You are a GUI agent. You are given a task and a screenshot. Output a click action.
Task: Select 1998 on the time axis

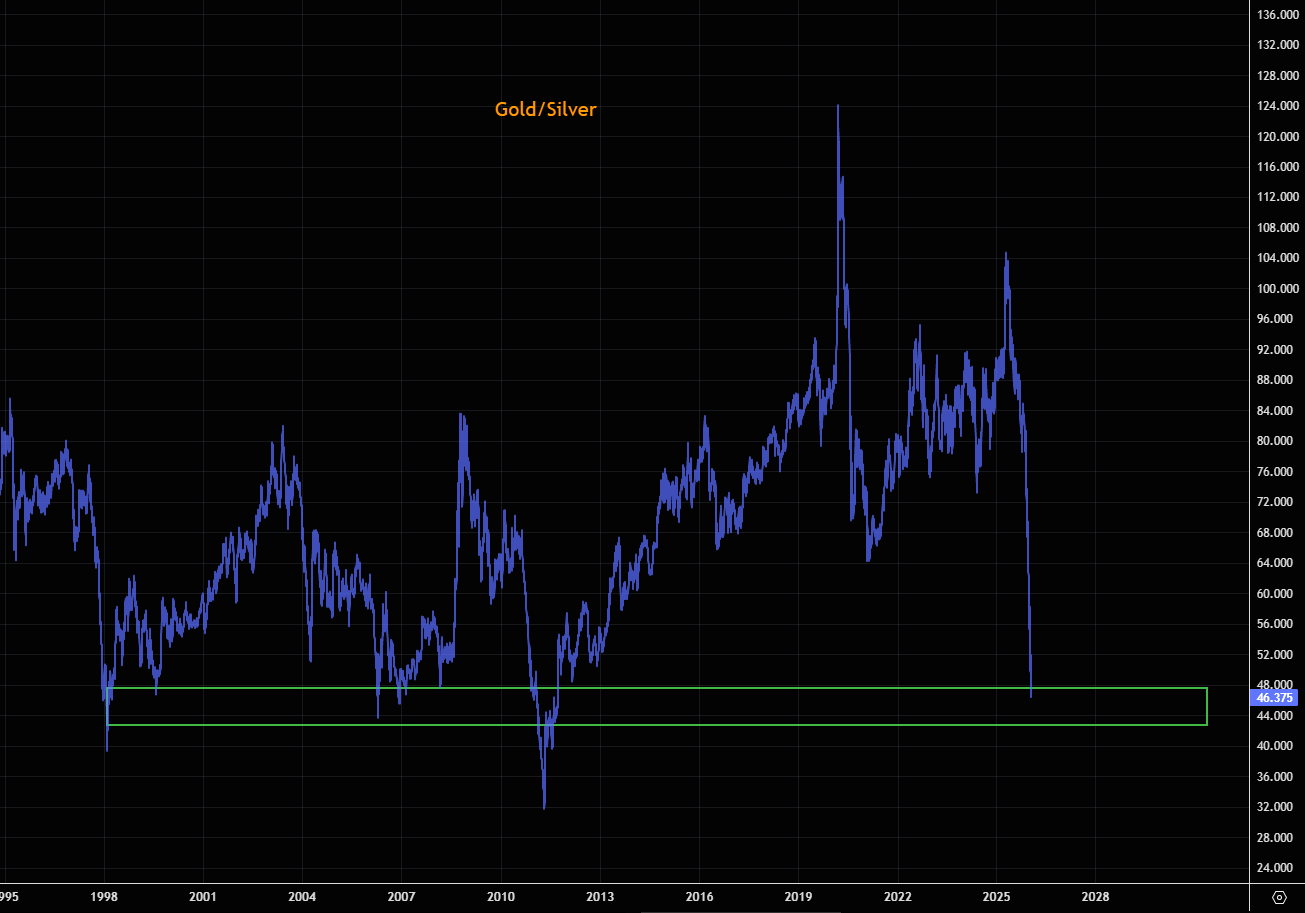point(104,896)
